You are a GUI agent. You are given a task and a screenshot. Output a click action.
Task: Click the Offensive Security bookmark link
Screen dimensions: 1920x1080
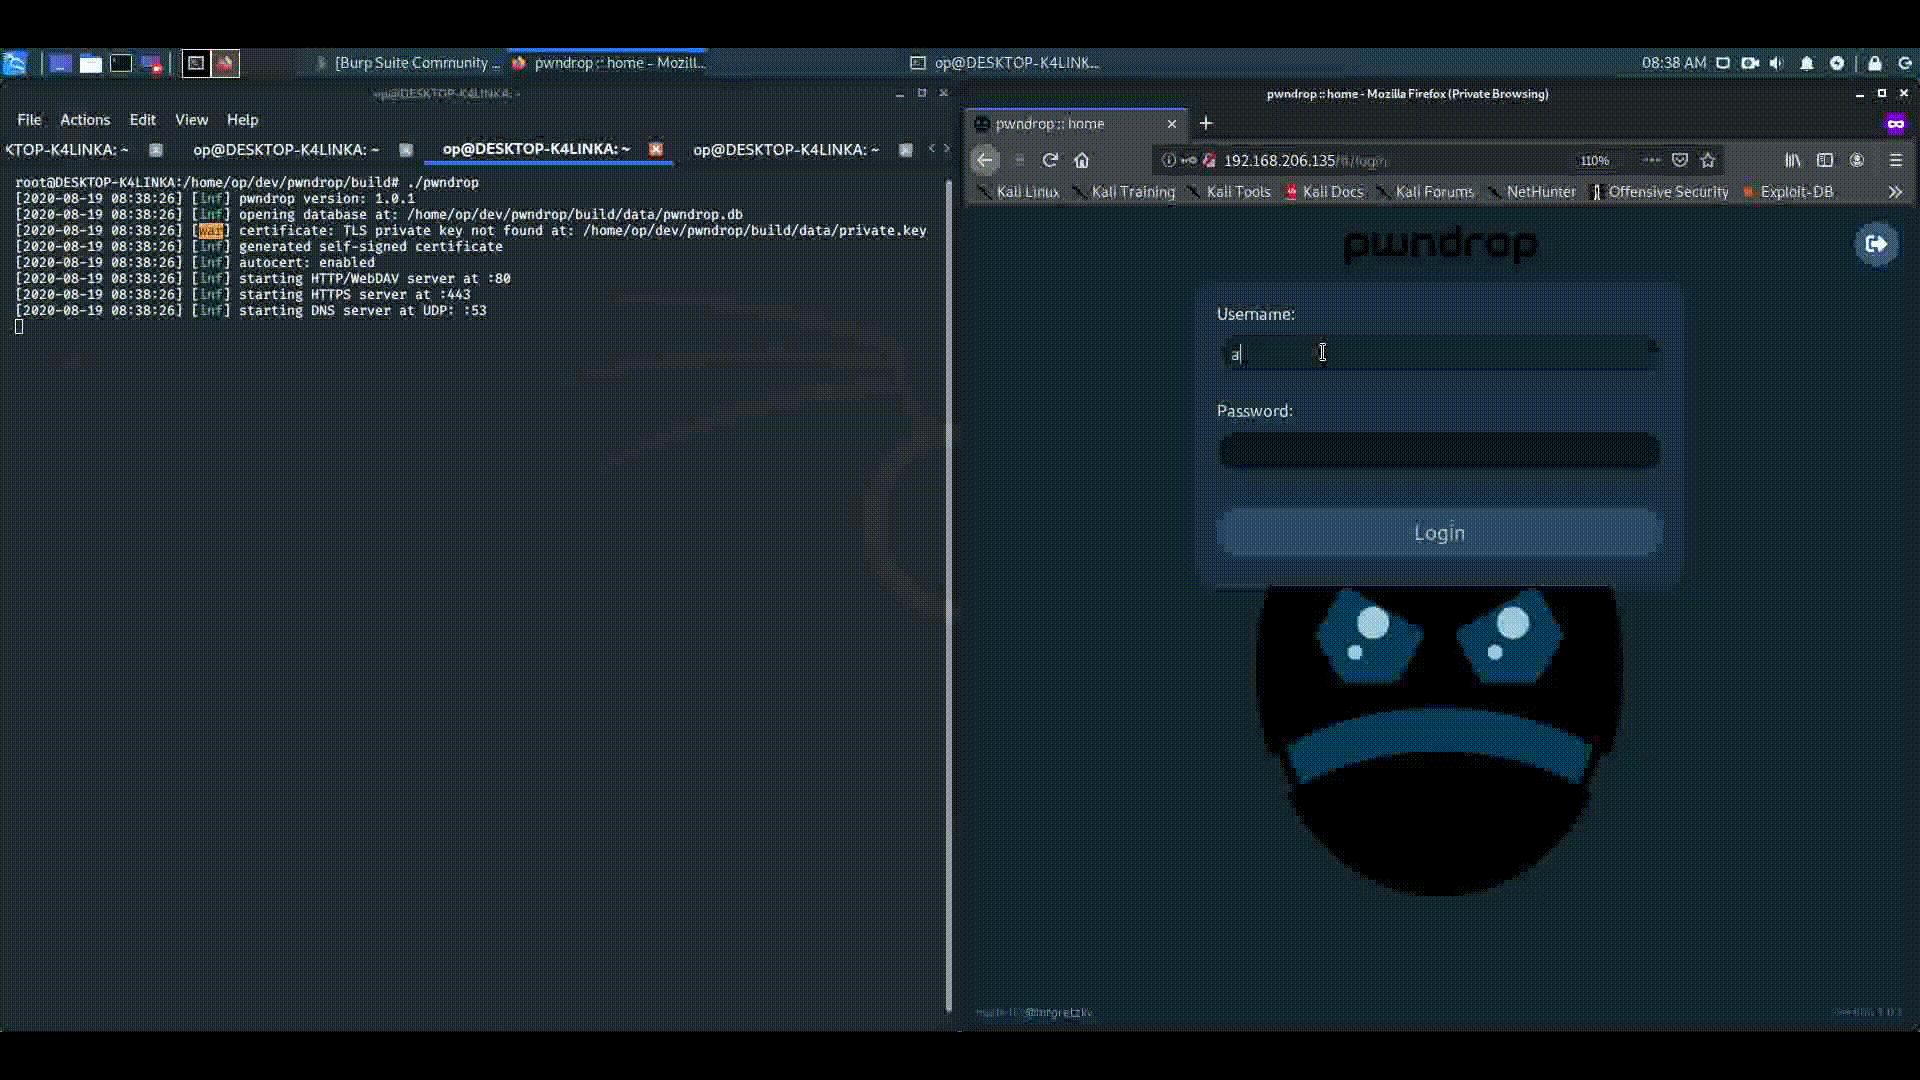coord(1667,190)
